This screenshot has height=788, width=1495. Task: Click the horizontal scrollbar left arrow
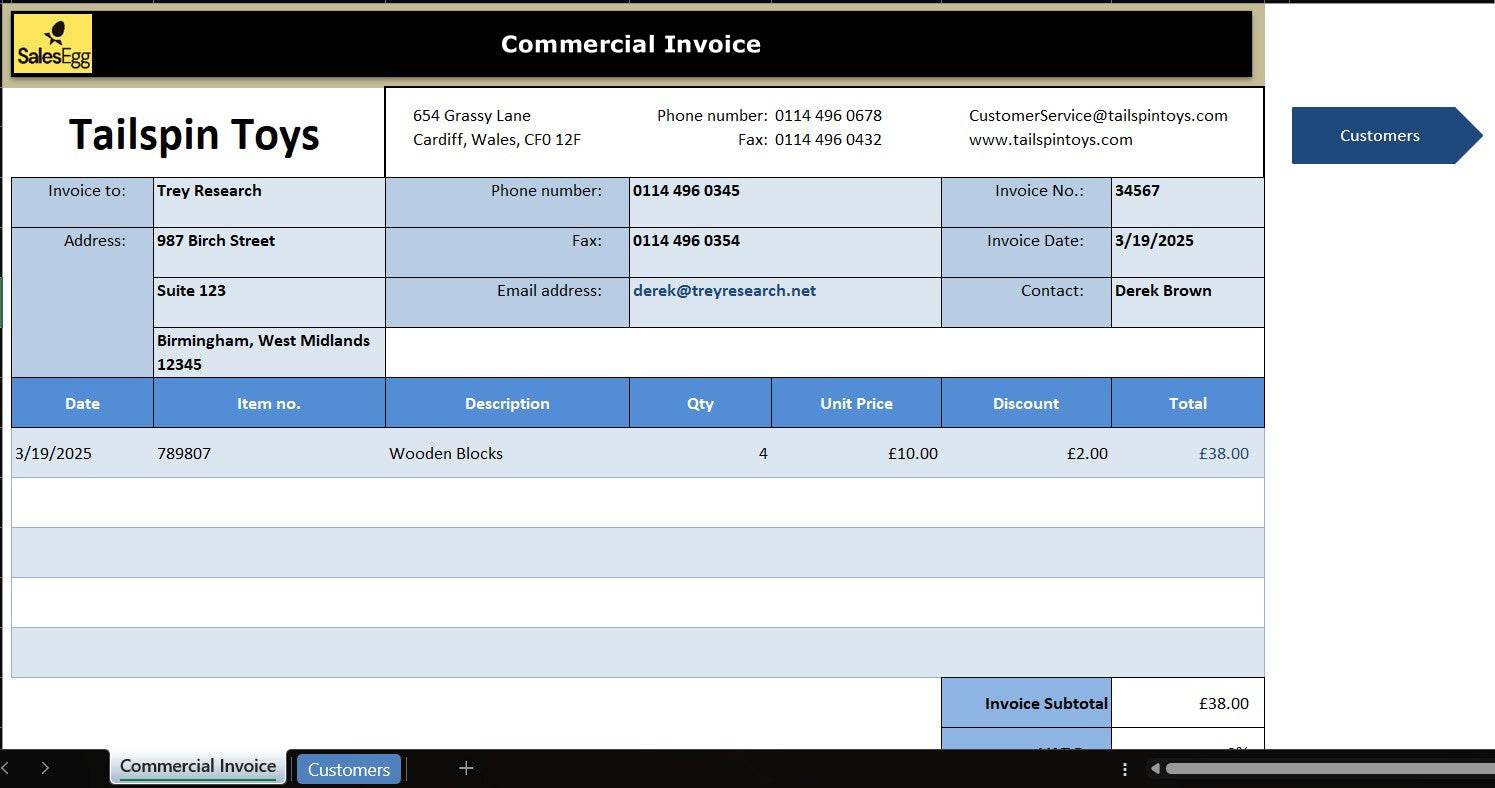[x=1155, y=769]
